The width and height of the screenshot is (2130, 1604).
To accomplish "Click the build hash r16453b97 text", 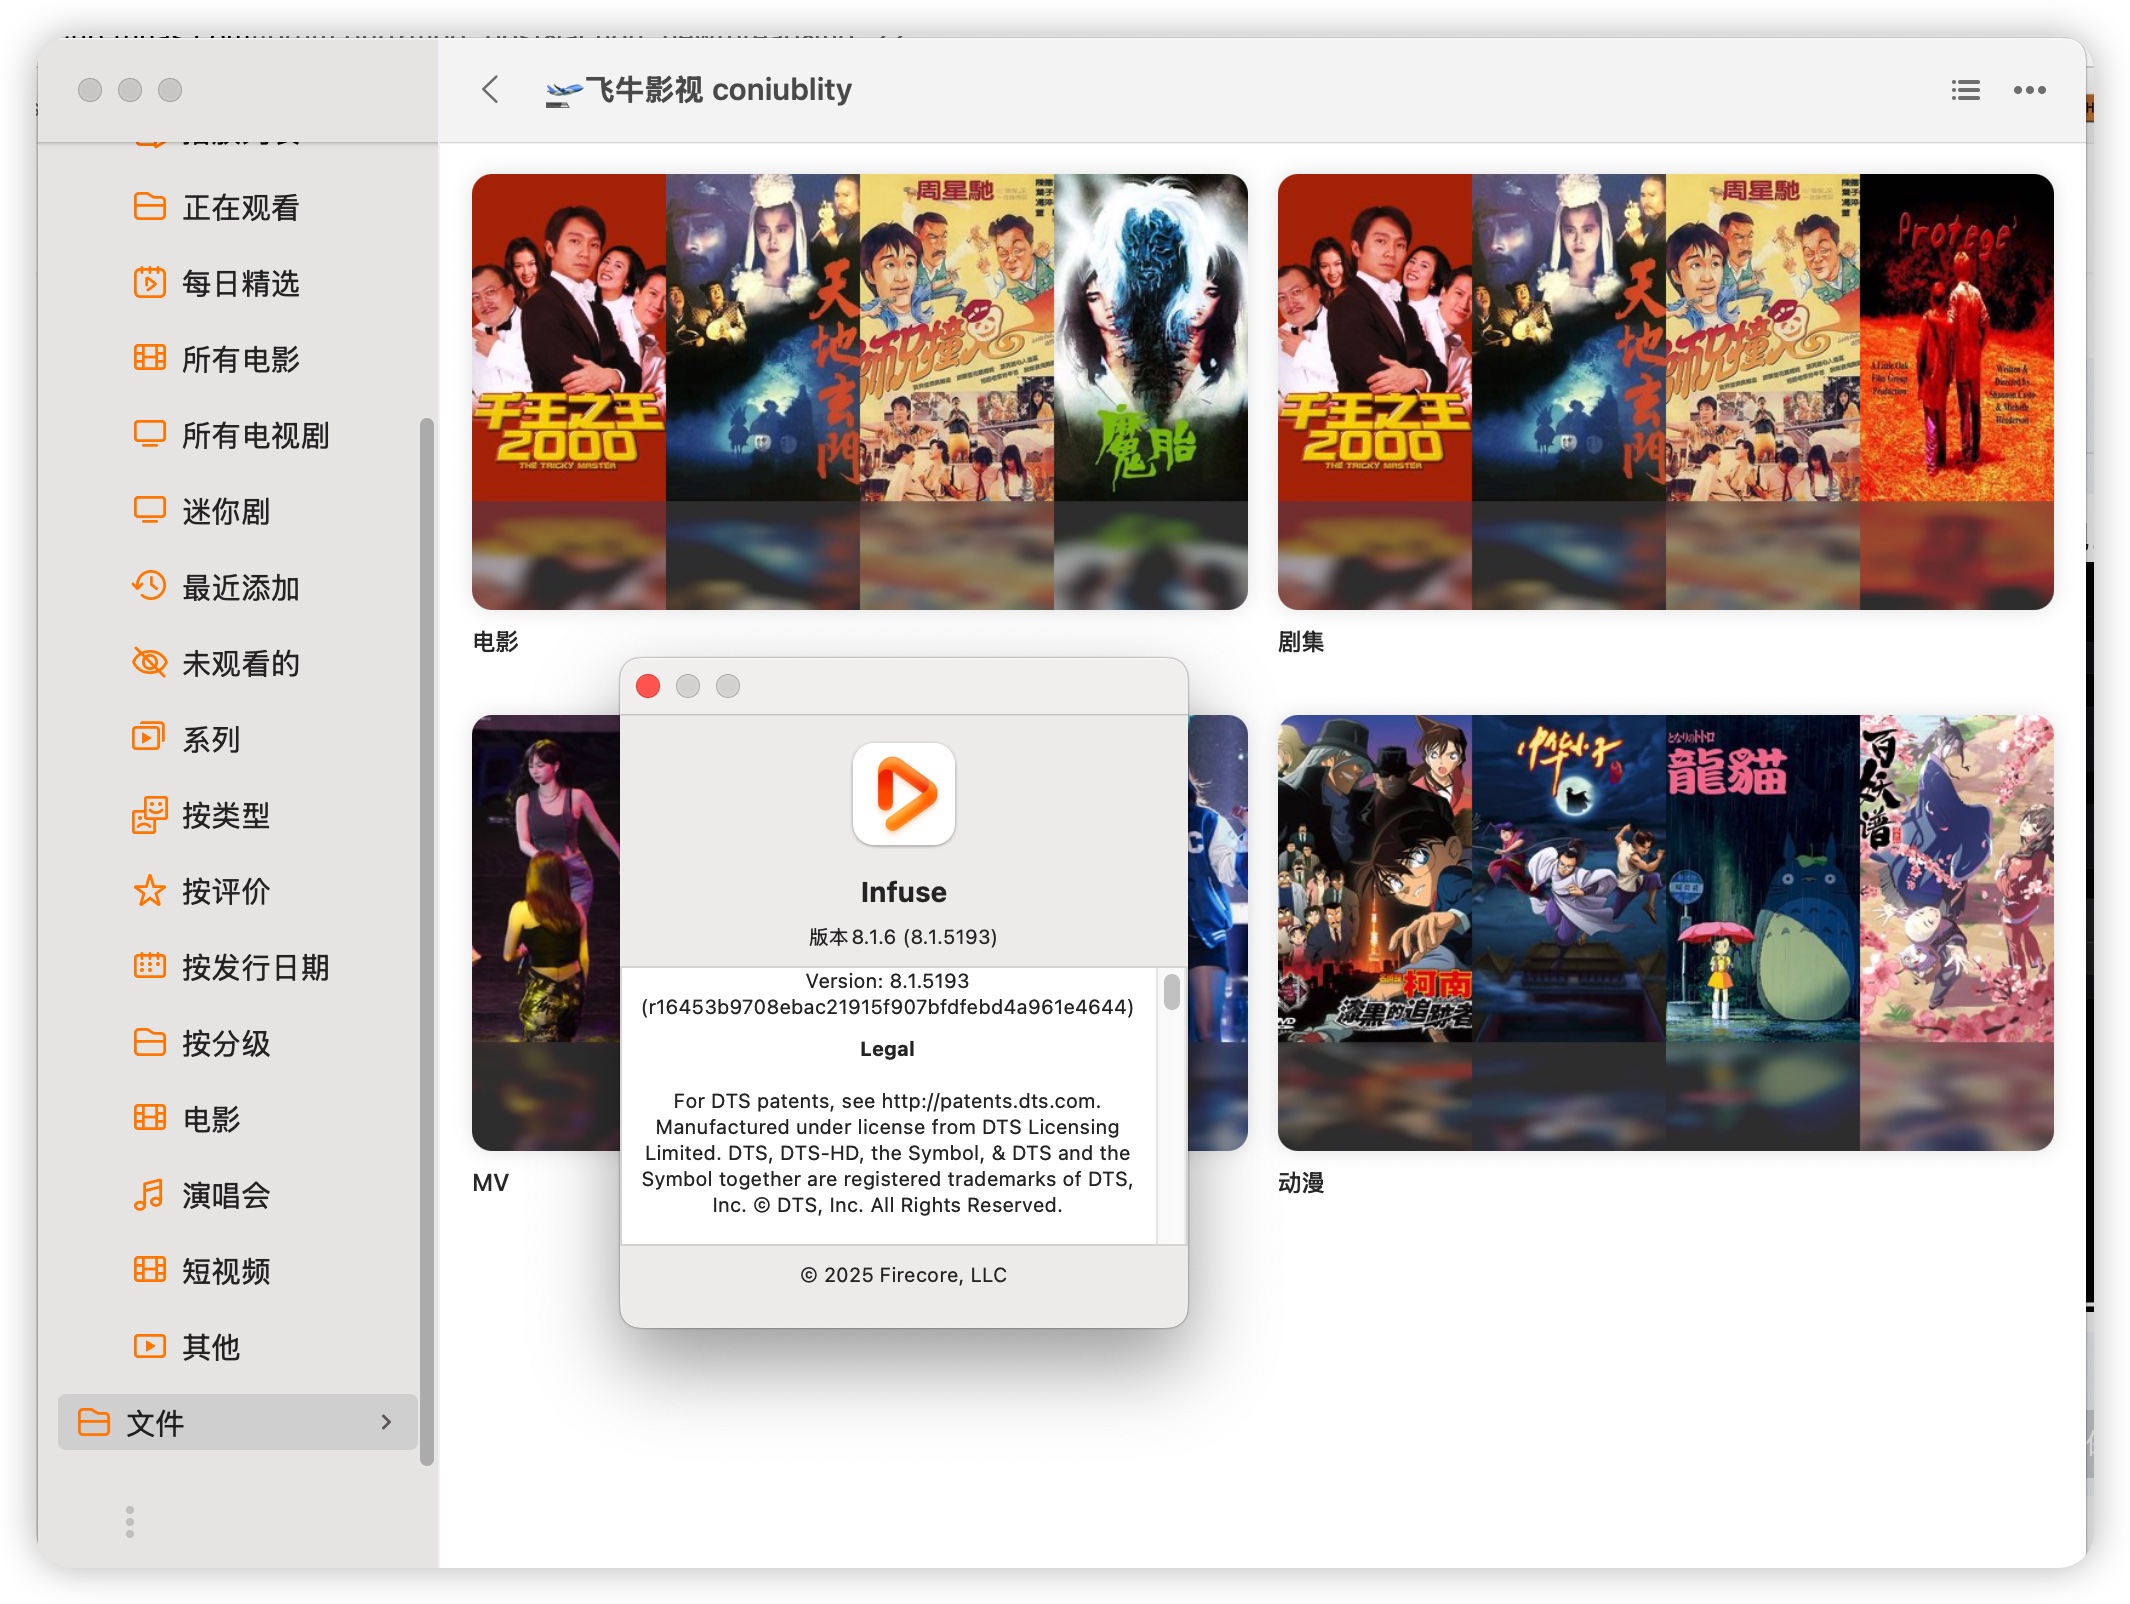I will point(887,1006).
